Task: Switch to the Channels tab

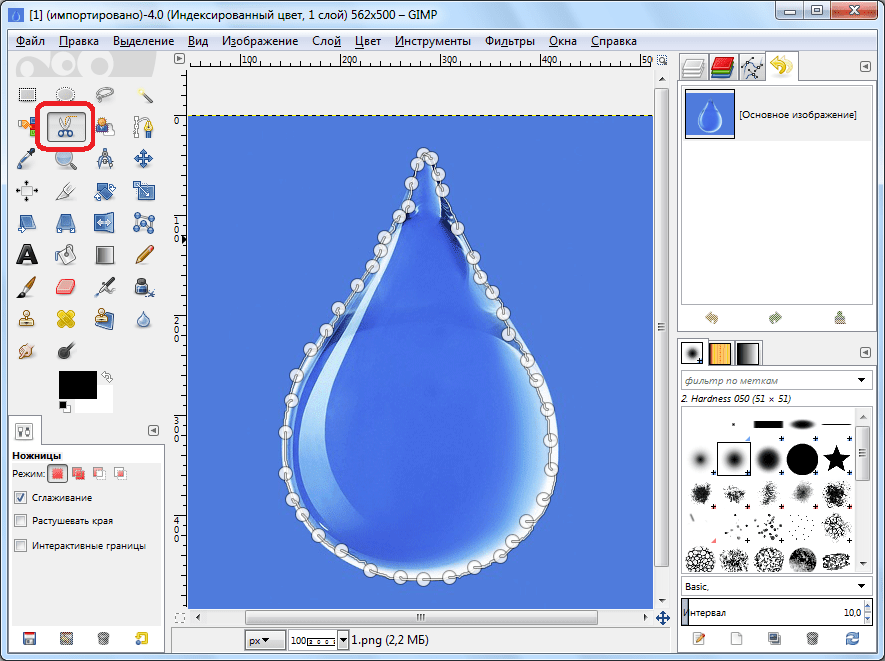Action: point(722,67)
